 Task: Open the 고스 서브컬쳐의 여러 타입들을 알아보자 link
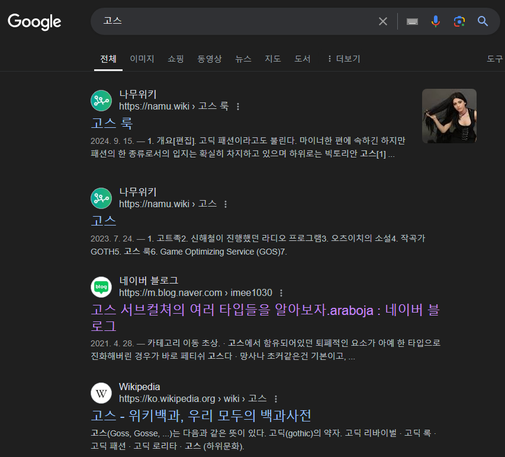pyautogui.click(x=265, y=318)
